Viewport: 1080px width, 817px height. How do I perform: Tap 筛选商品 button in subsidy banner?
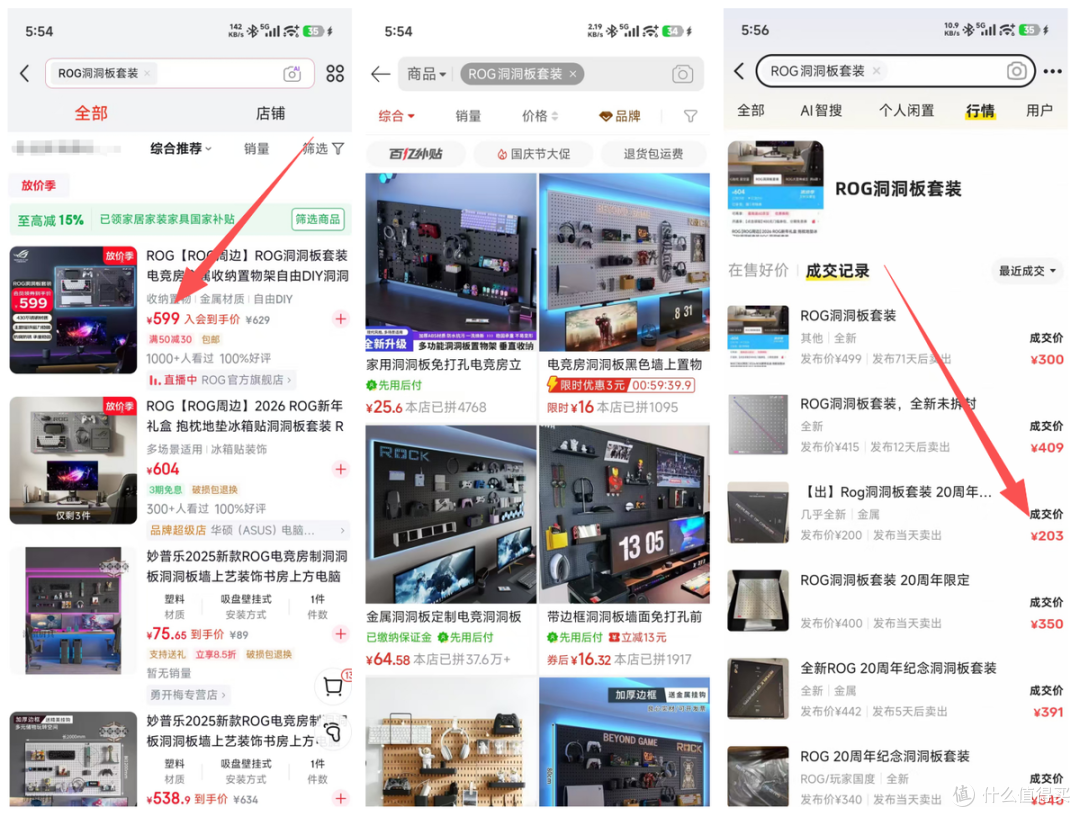(318, 219)
